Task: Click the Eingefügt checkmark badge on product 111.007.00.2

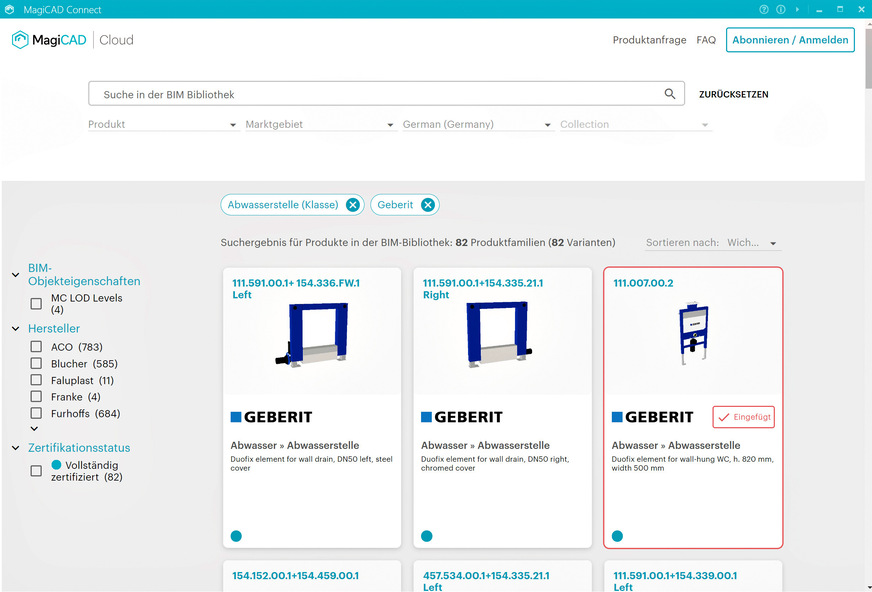Action: point(743,417)
